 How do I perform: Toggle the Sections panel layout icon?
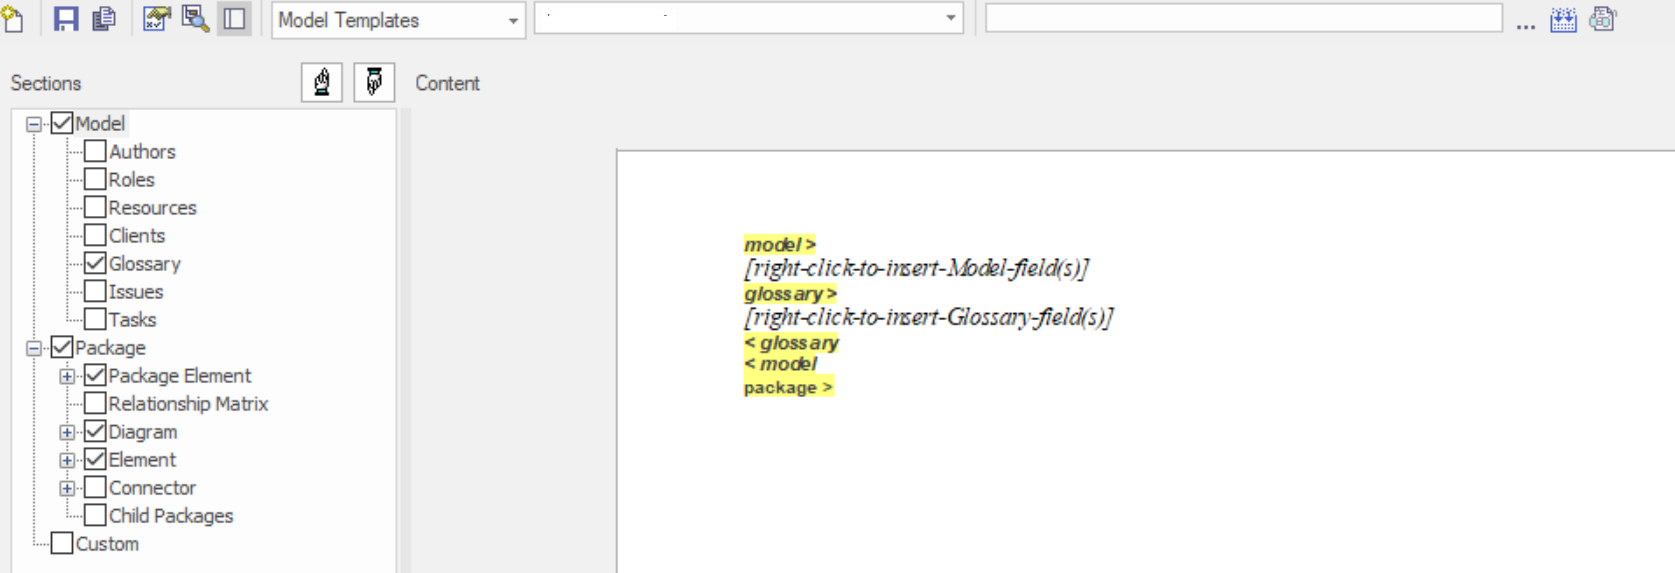(235, 19)
